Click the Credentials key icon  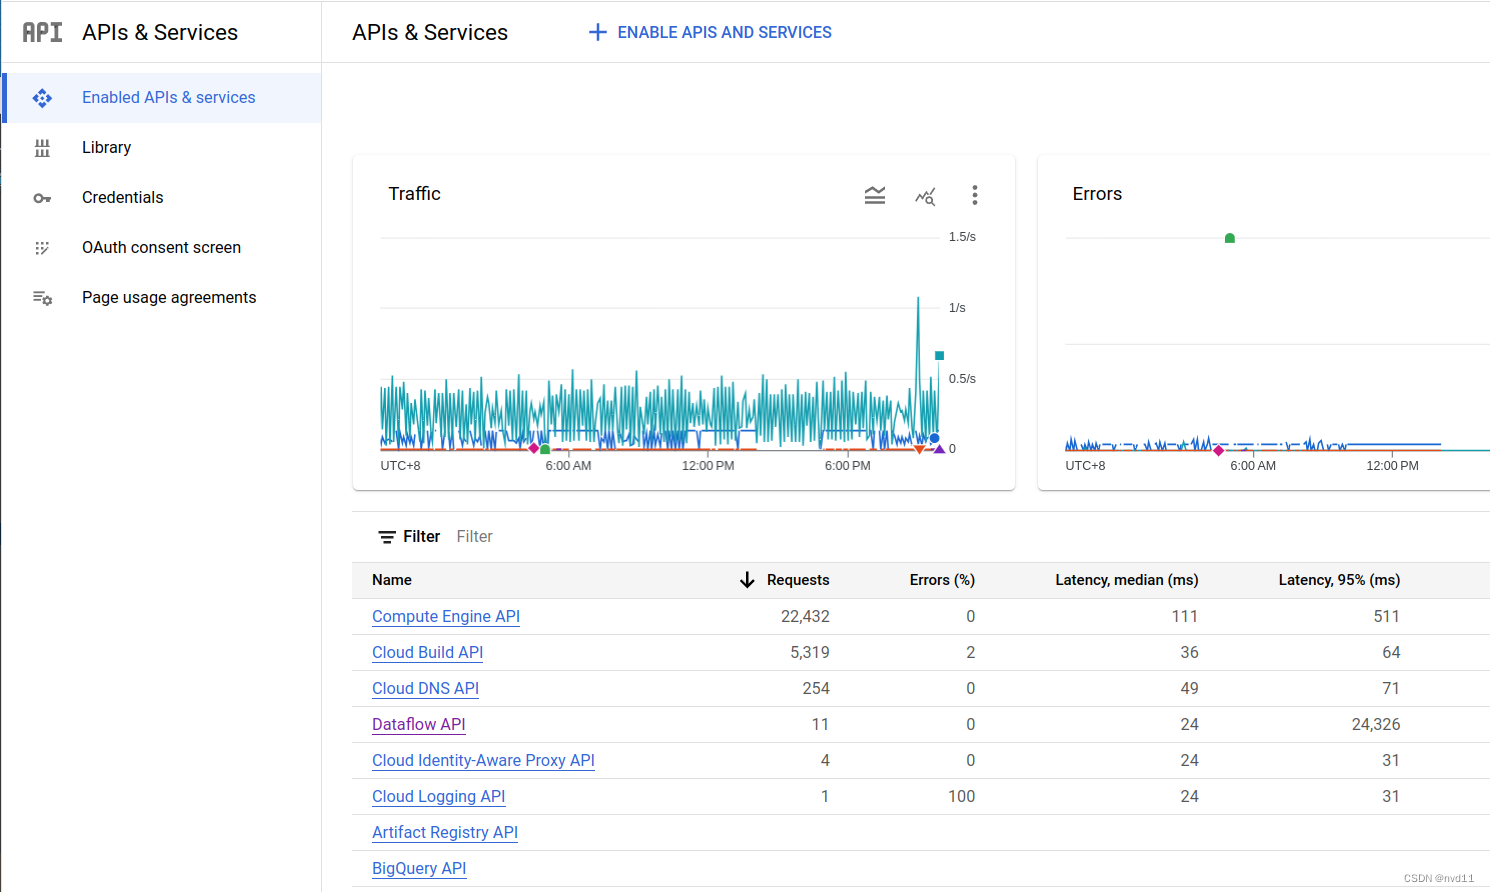[x=42, y=198]
